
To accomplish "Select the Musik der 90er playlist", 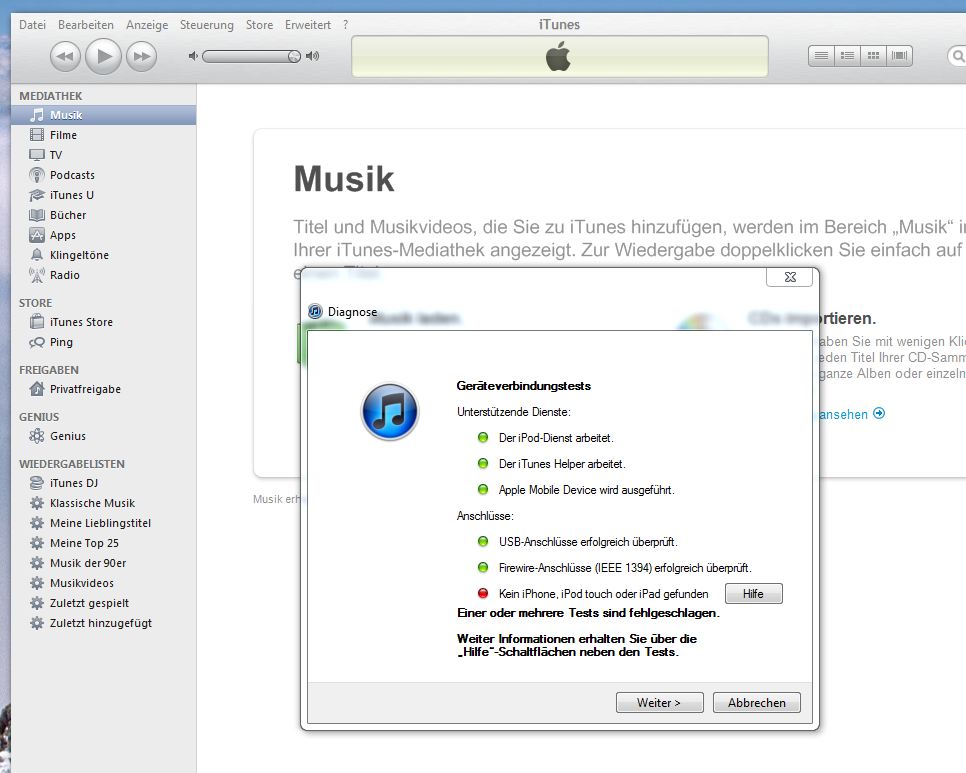I will coord(104,563).
